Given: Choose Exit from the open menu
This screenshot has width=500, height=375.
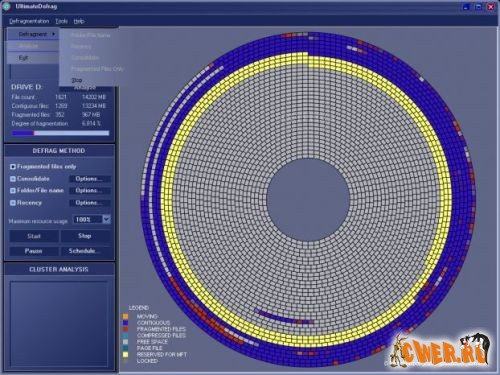Looking at the screenshot, I should [23, 58].
